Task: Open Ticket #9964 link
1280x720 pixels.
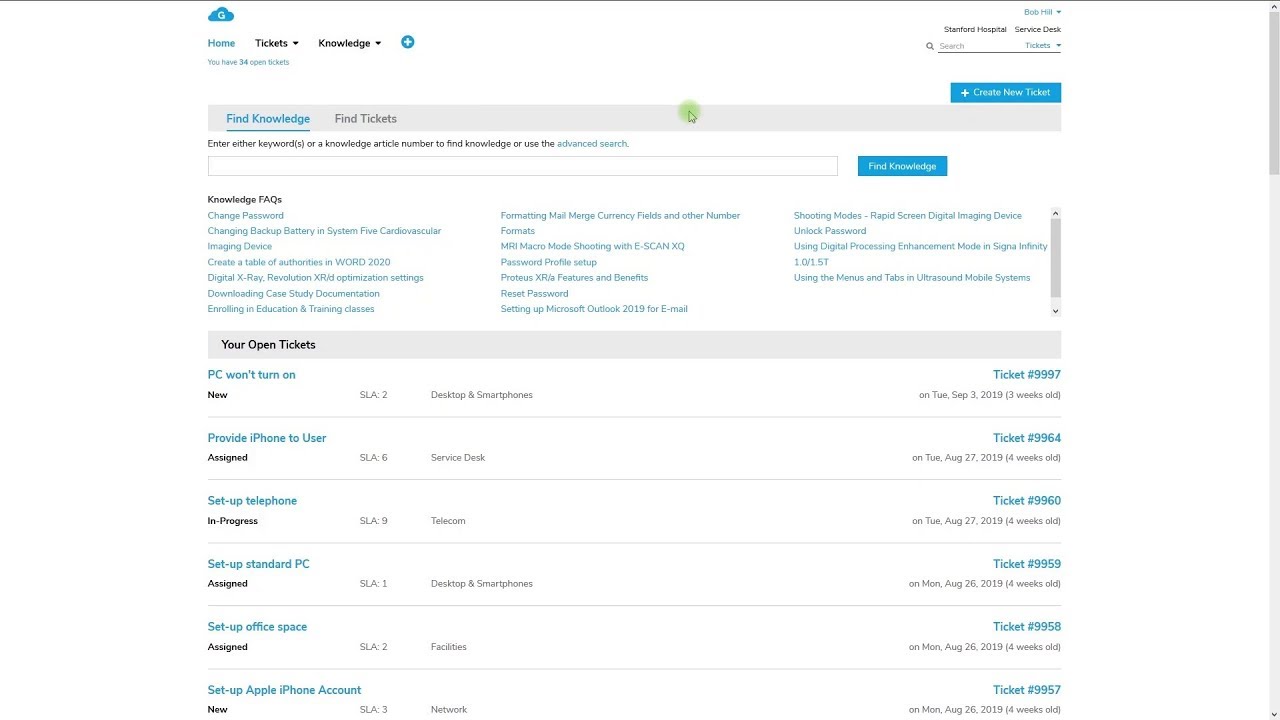Action: [1026, 438]
